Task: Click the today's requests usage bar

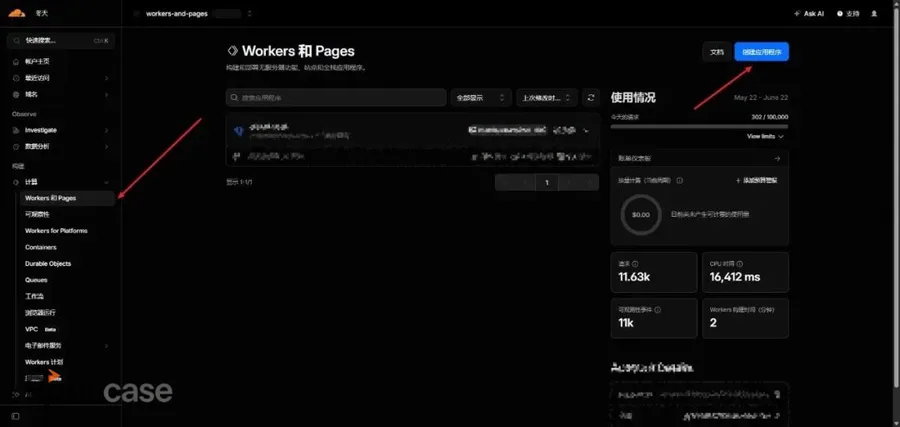Action: point(700,126)
